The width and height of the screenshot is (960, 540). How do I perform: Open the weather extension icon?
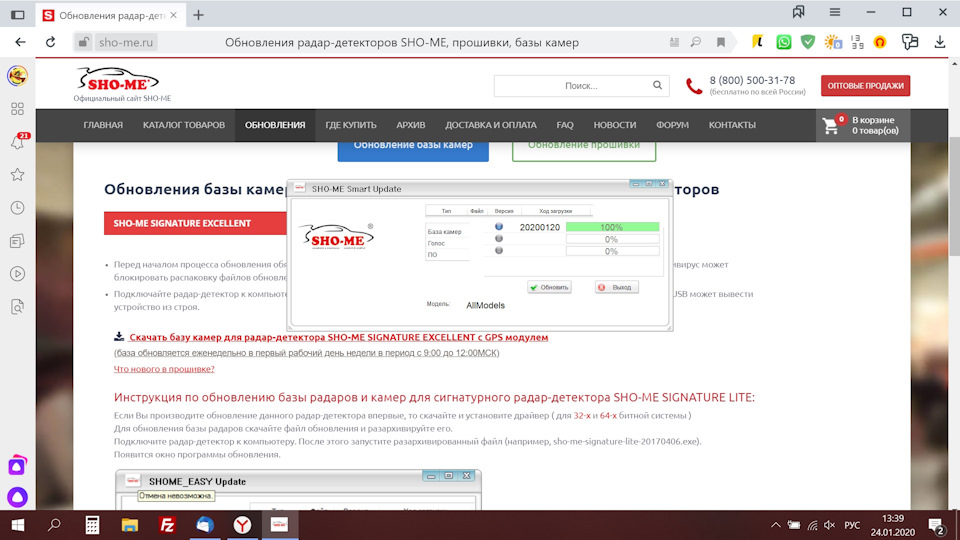(x=833, y=42)
